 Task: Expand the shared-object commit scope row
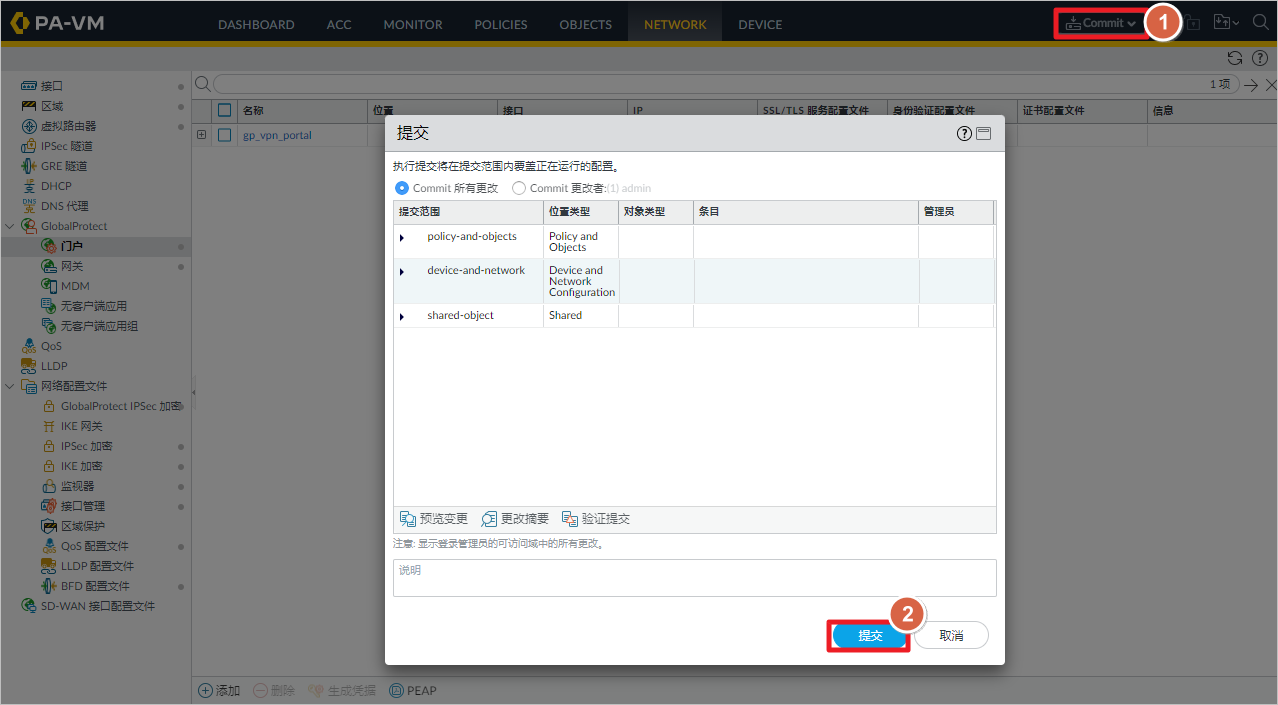[402, 317]
